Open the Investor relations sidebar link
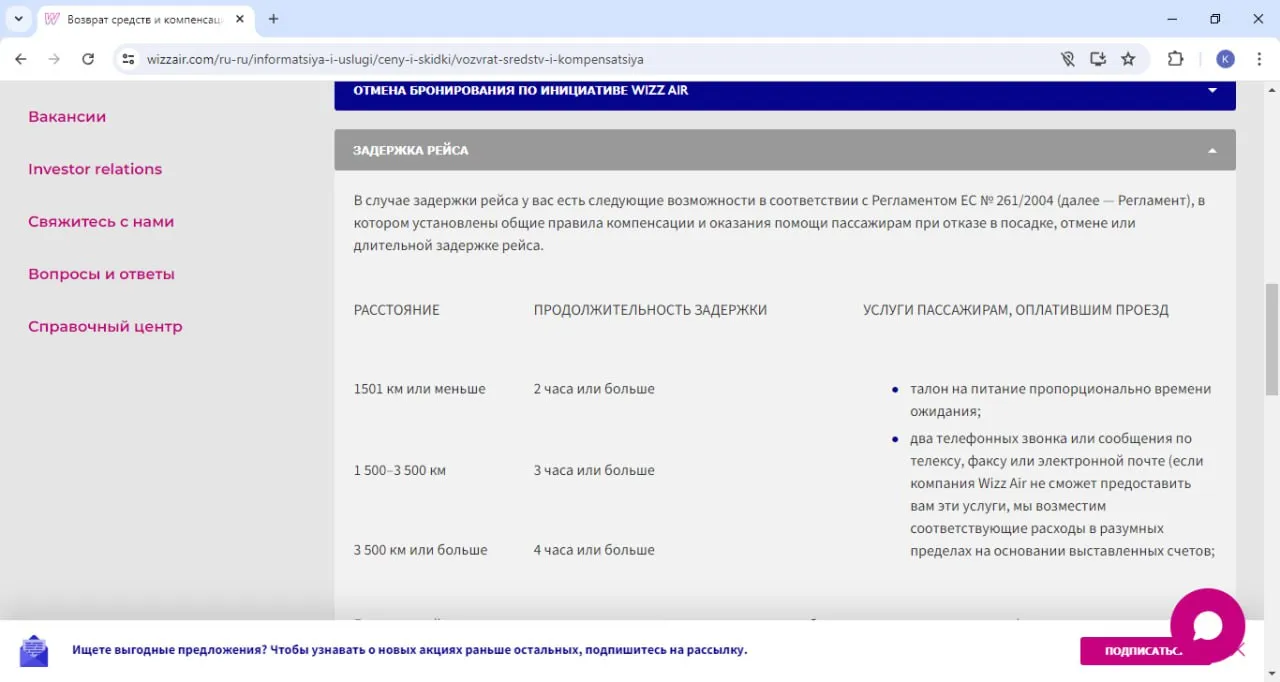This screenshot has width=1280, height=682. (95, 169)
